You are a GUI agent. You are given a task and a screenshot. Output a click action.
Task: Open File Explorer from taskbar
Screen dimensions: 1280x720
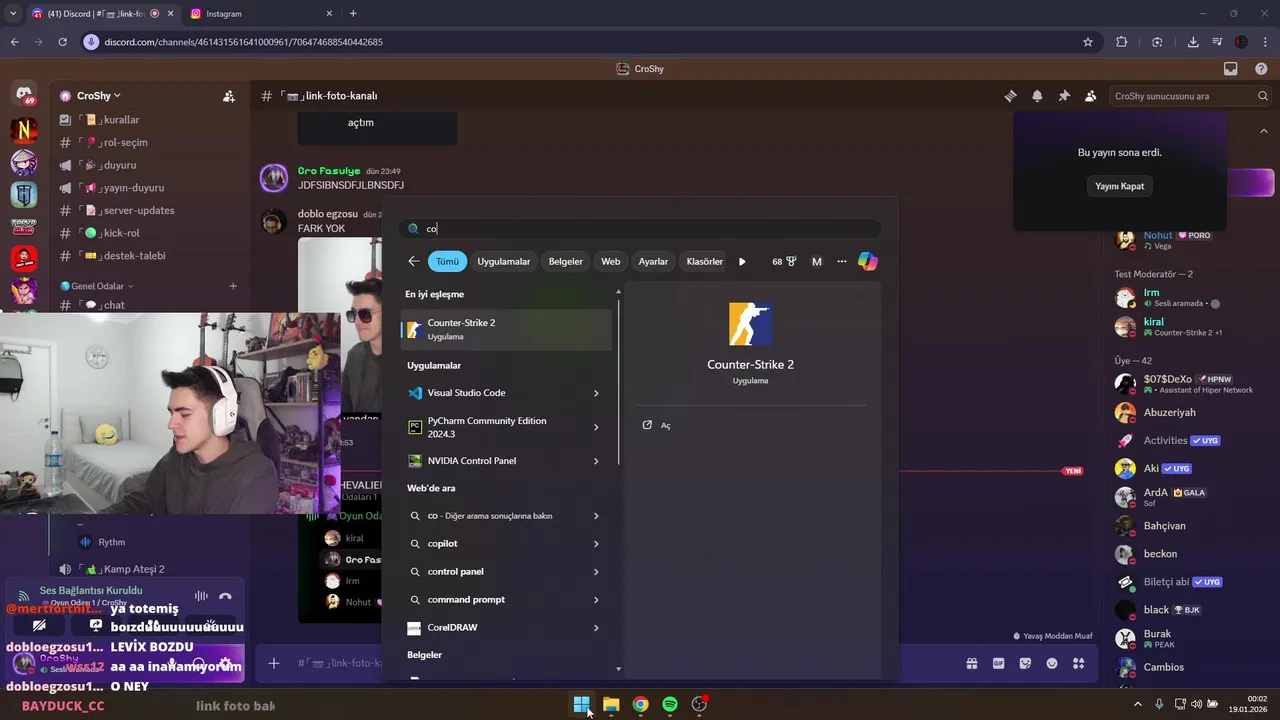(x=611, y=704)
